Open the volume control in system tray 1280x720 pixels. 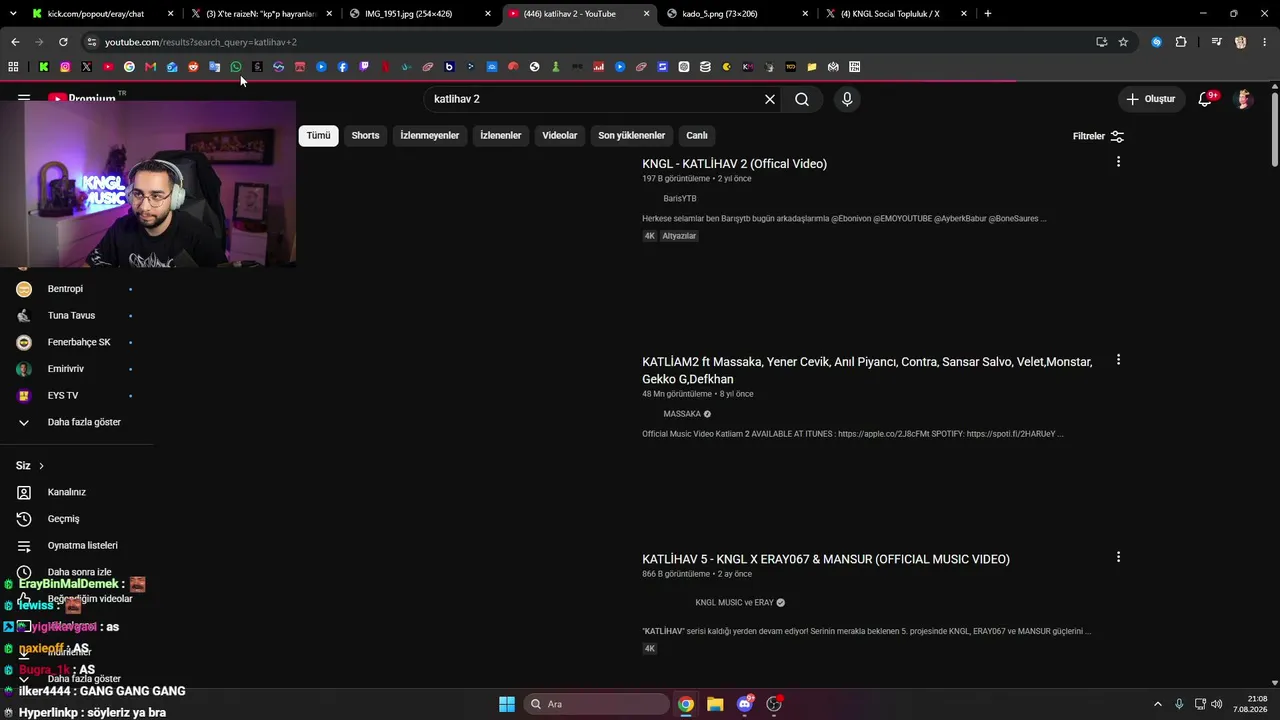(x=1216, y=704)
